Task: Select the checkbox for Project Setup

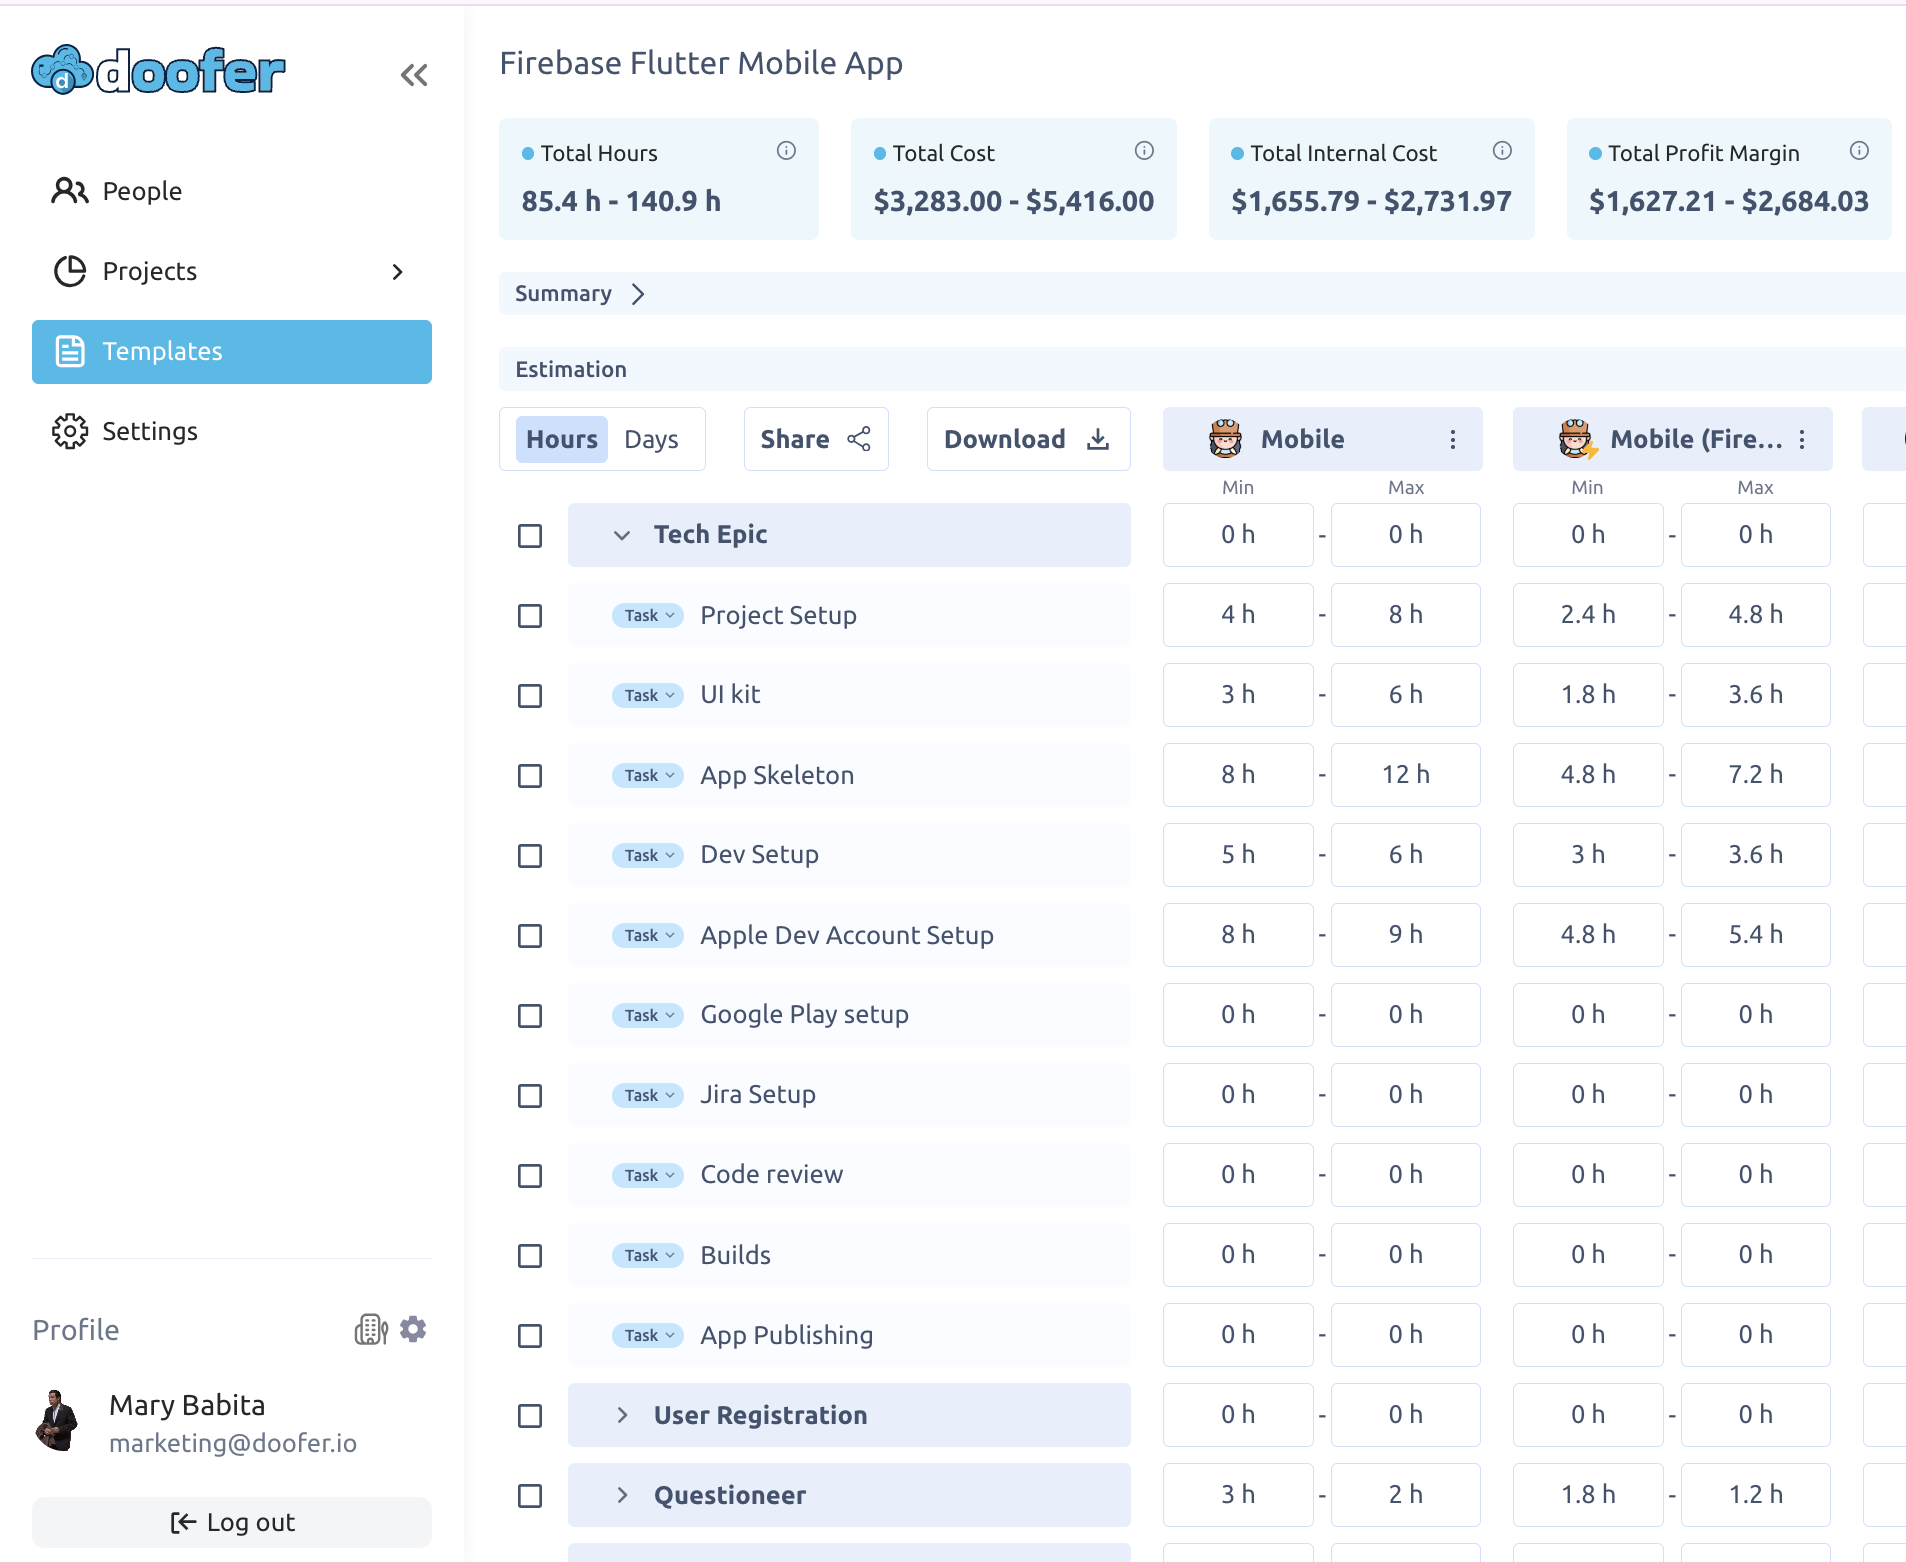Action: 529,616
